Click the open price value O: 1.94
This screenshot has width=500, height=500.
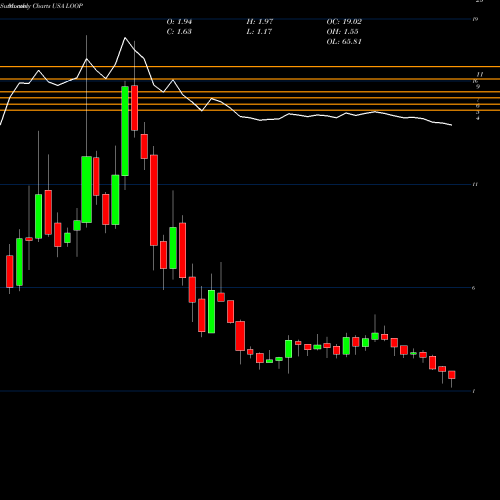[x=179, y=22]
